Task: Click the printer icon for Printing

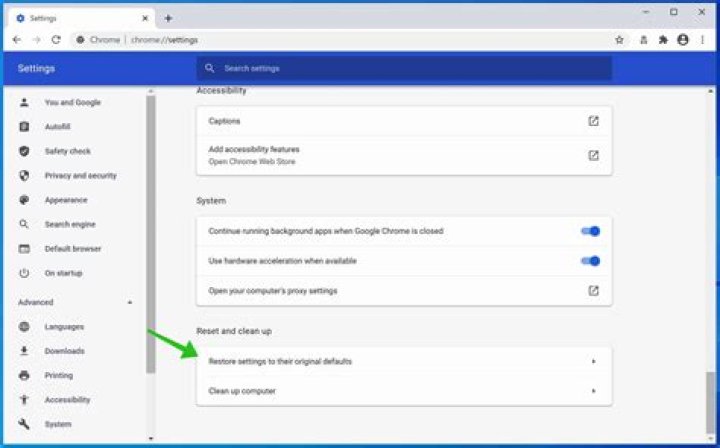Action: click(x=24, y=375)
